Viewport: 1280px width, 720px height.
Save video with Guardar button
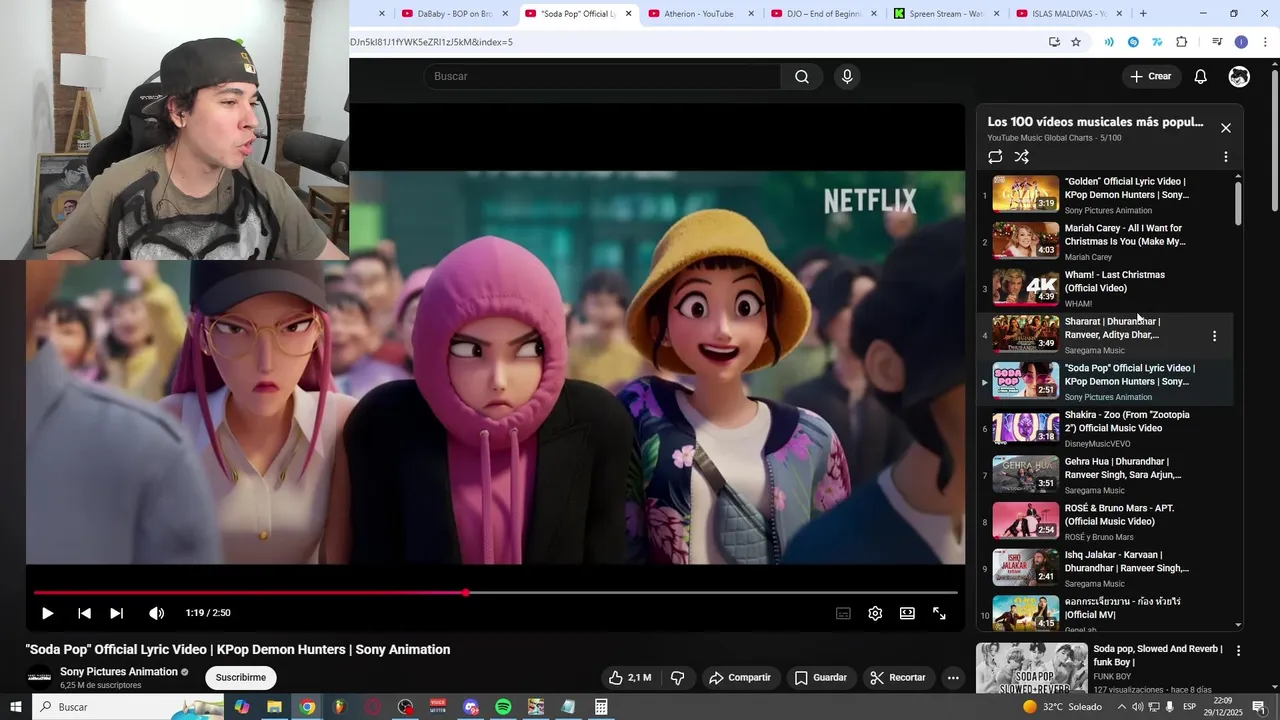click(820, 678)
